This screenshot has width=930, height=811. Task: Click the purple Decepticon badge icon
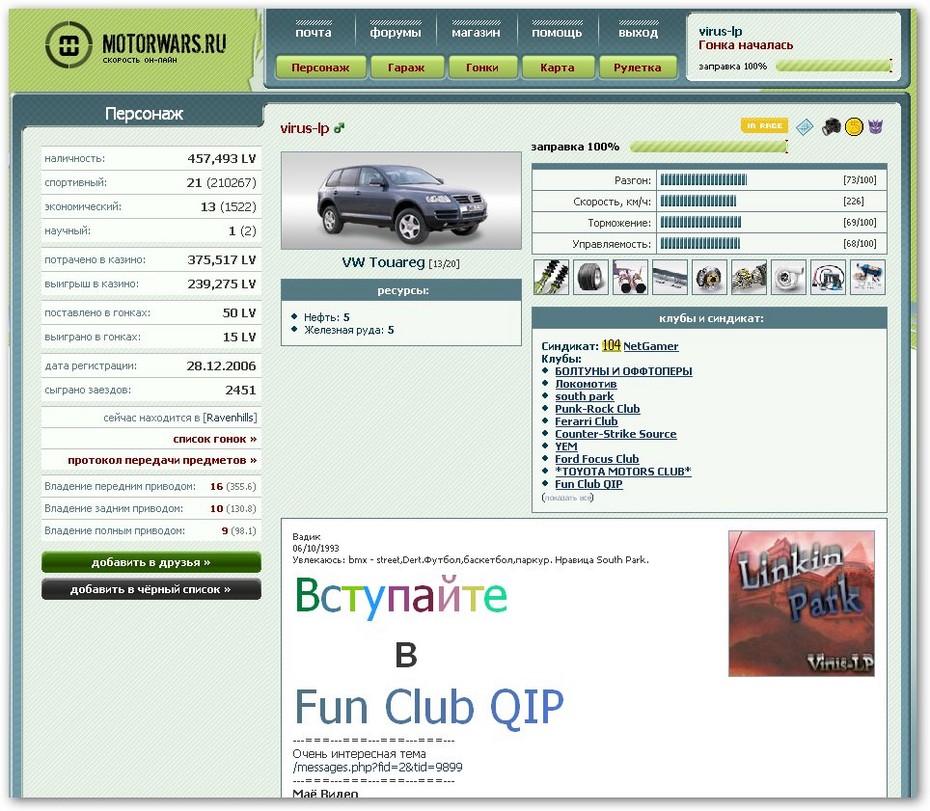click(x=875, y=126)
